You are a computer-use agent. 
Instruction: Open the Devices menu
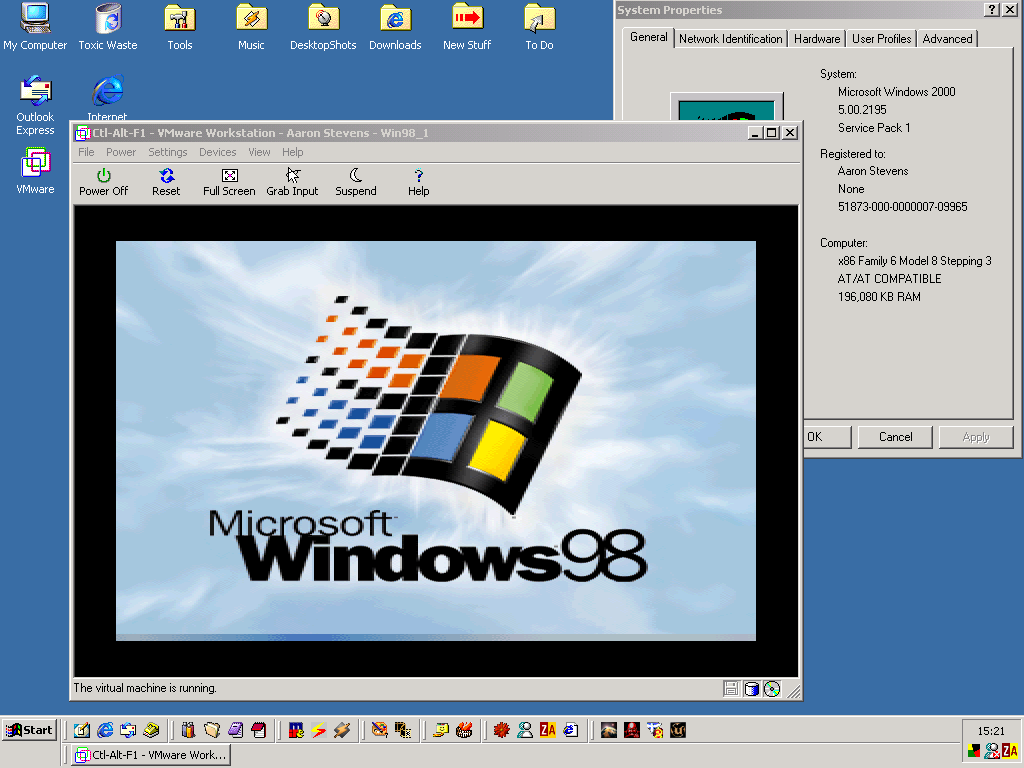tap(217, 152)
